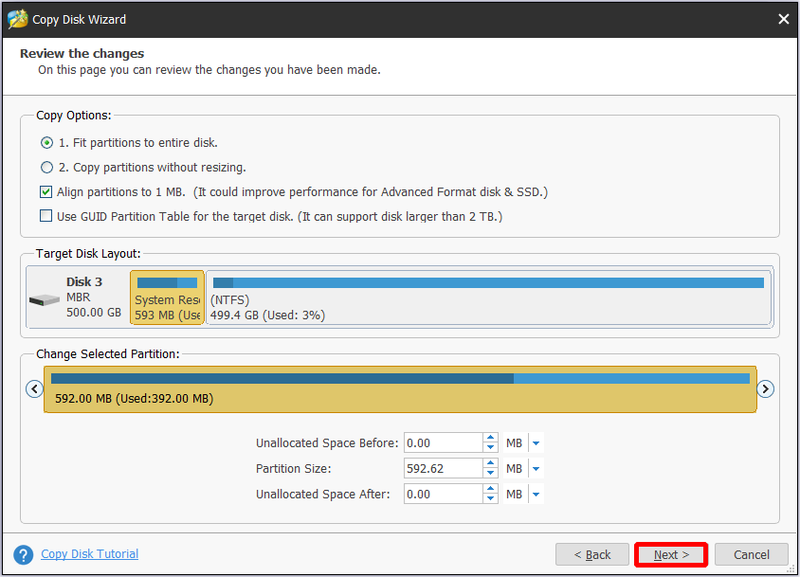The width and height of the screenshot is (800, 577).
Task: Open the Copy Disk Tutorial link
Action: tap(90, 554)
